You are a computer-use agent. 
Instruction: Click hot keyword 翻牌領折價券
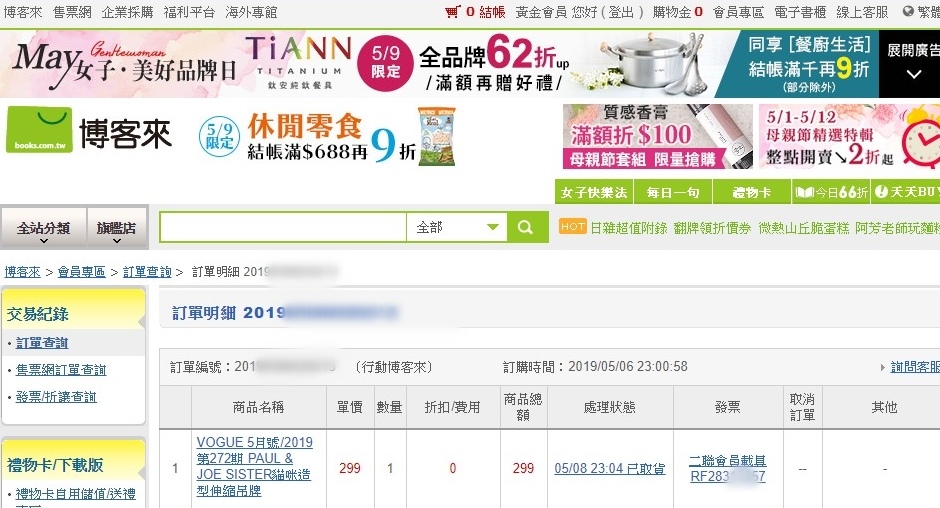[712, 228]
